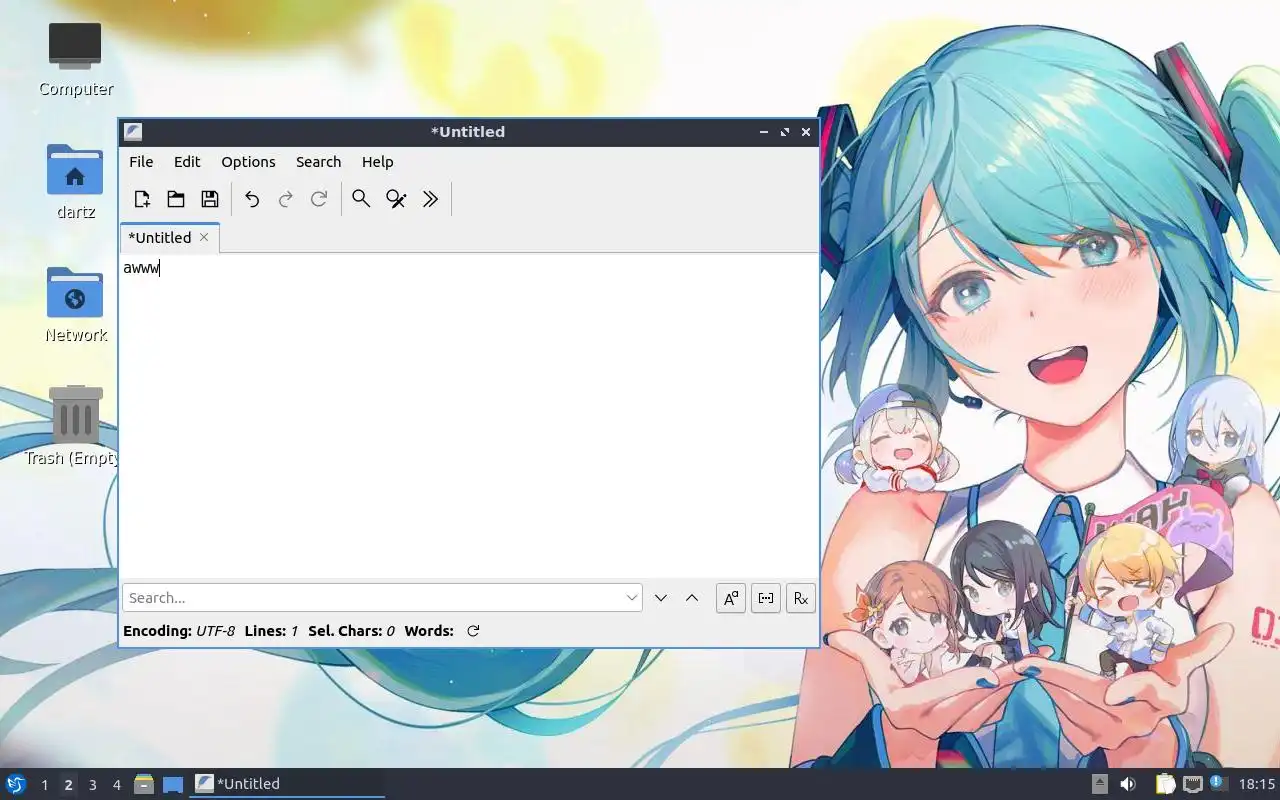Open the application menu bird icon
Screen dimensions: 1280x800
click(x=15, y=784)
